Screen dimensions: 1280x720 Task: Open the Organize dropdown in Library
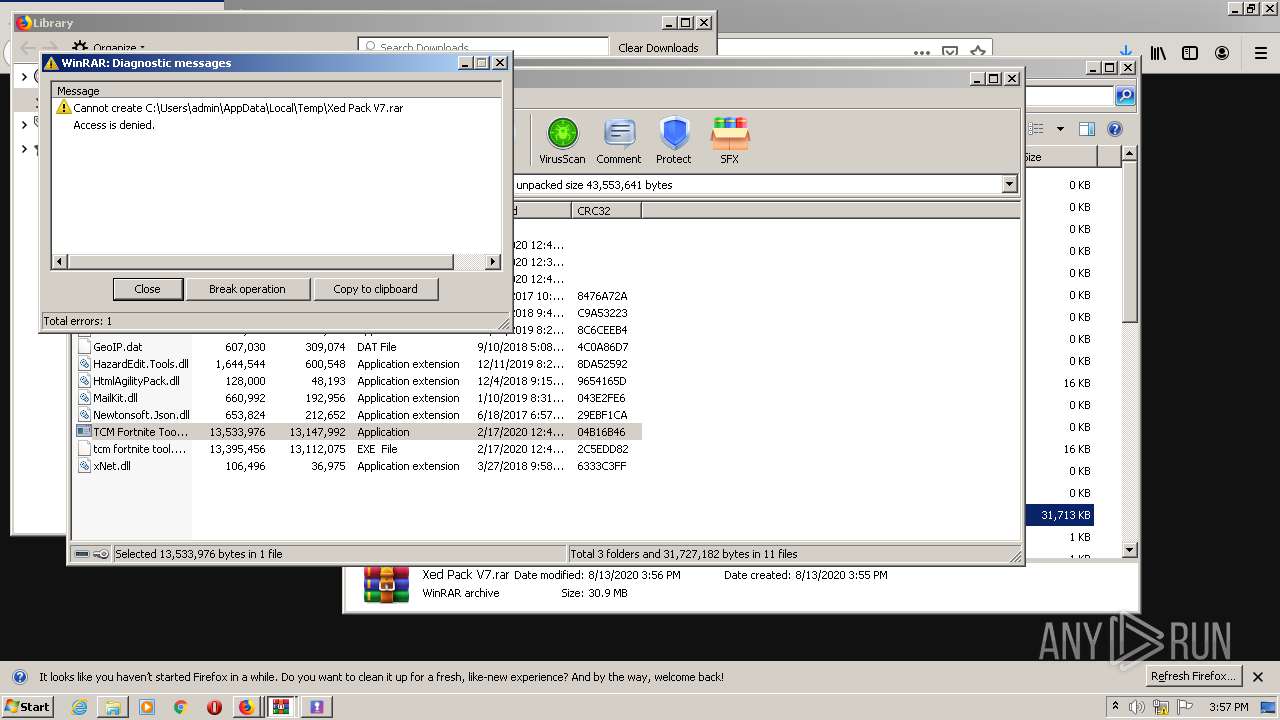[x=109, y=47]
